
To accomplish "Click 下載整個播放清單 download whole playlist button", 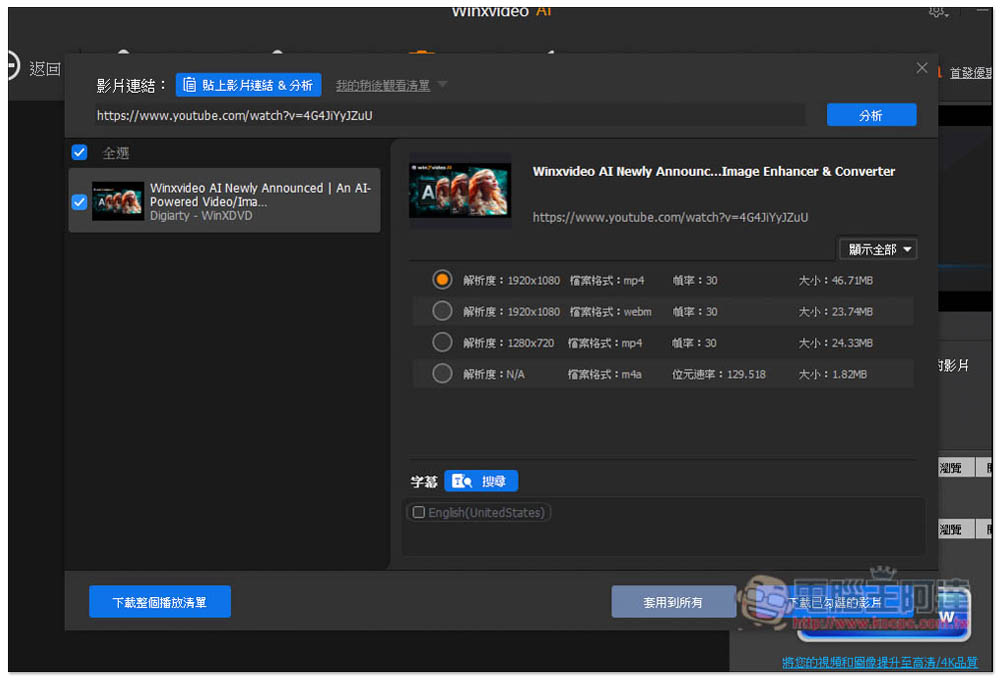I will tap(159, 602).
